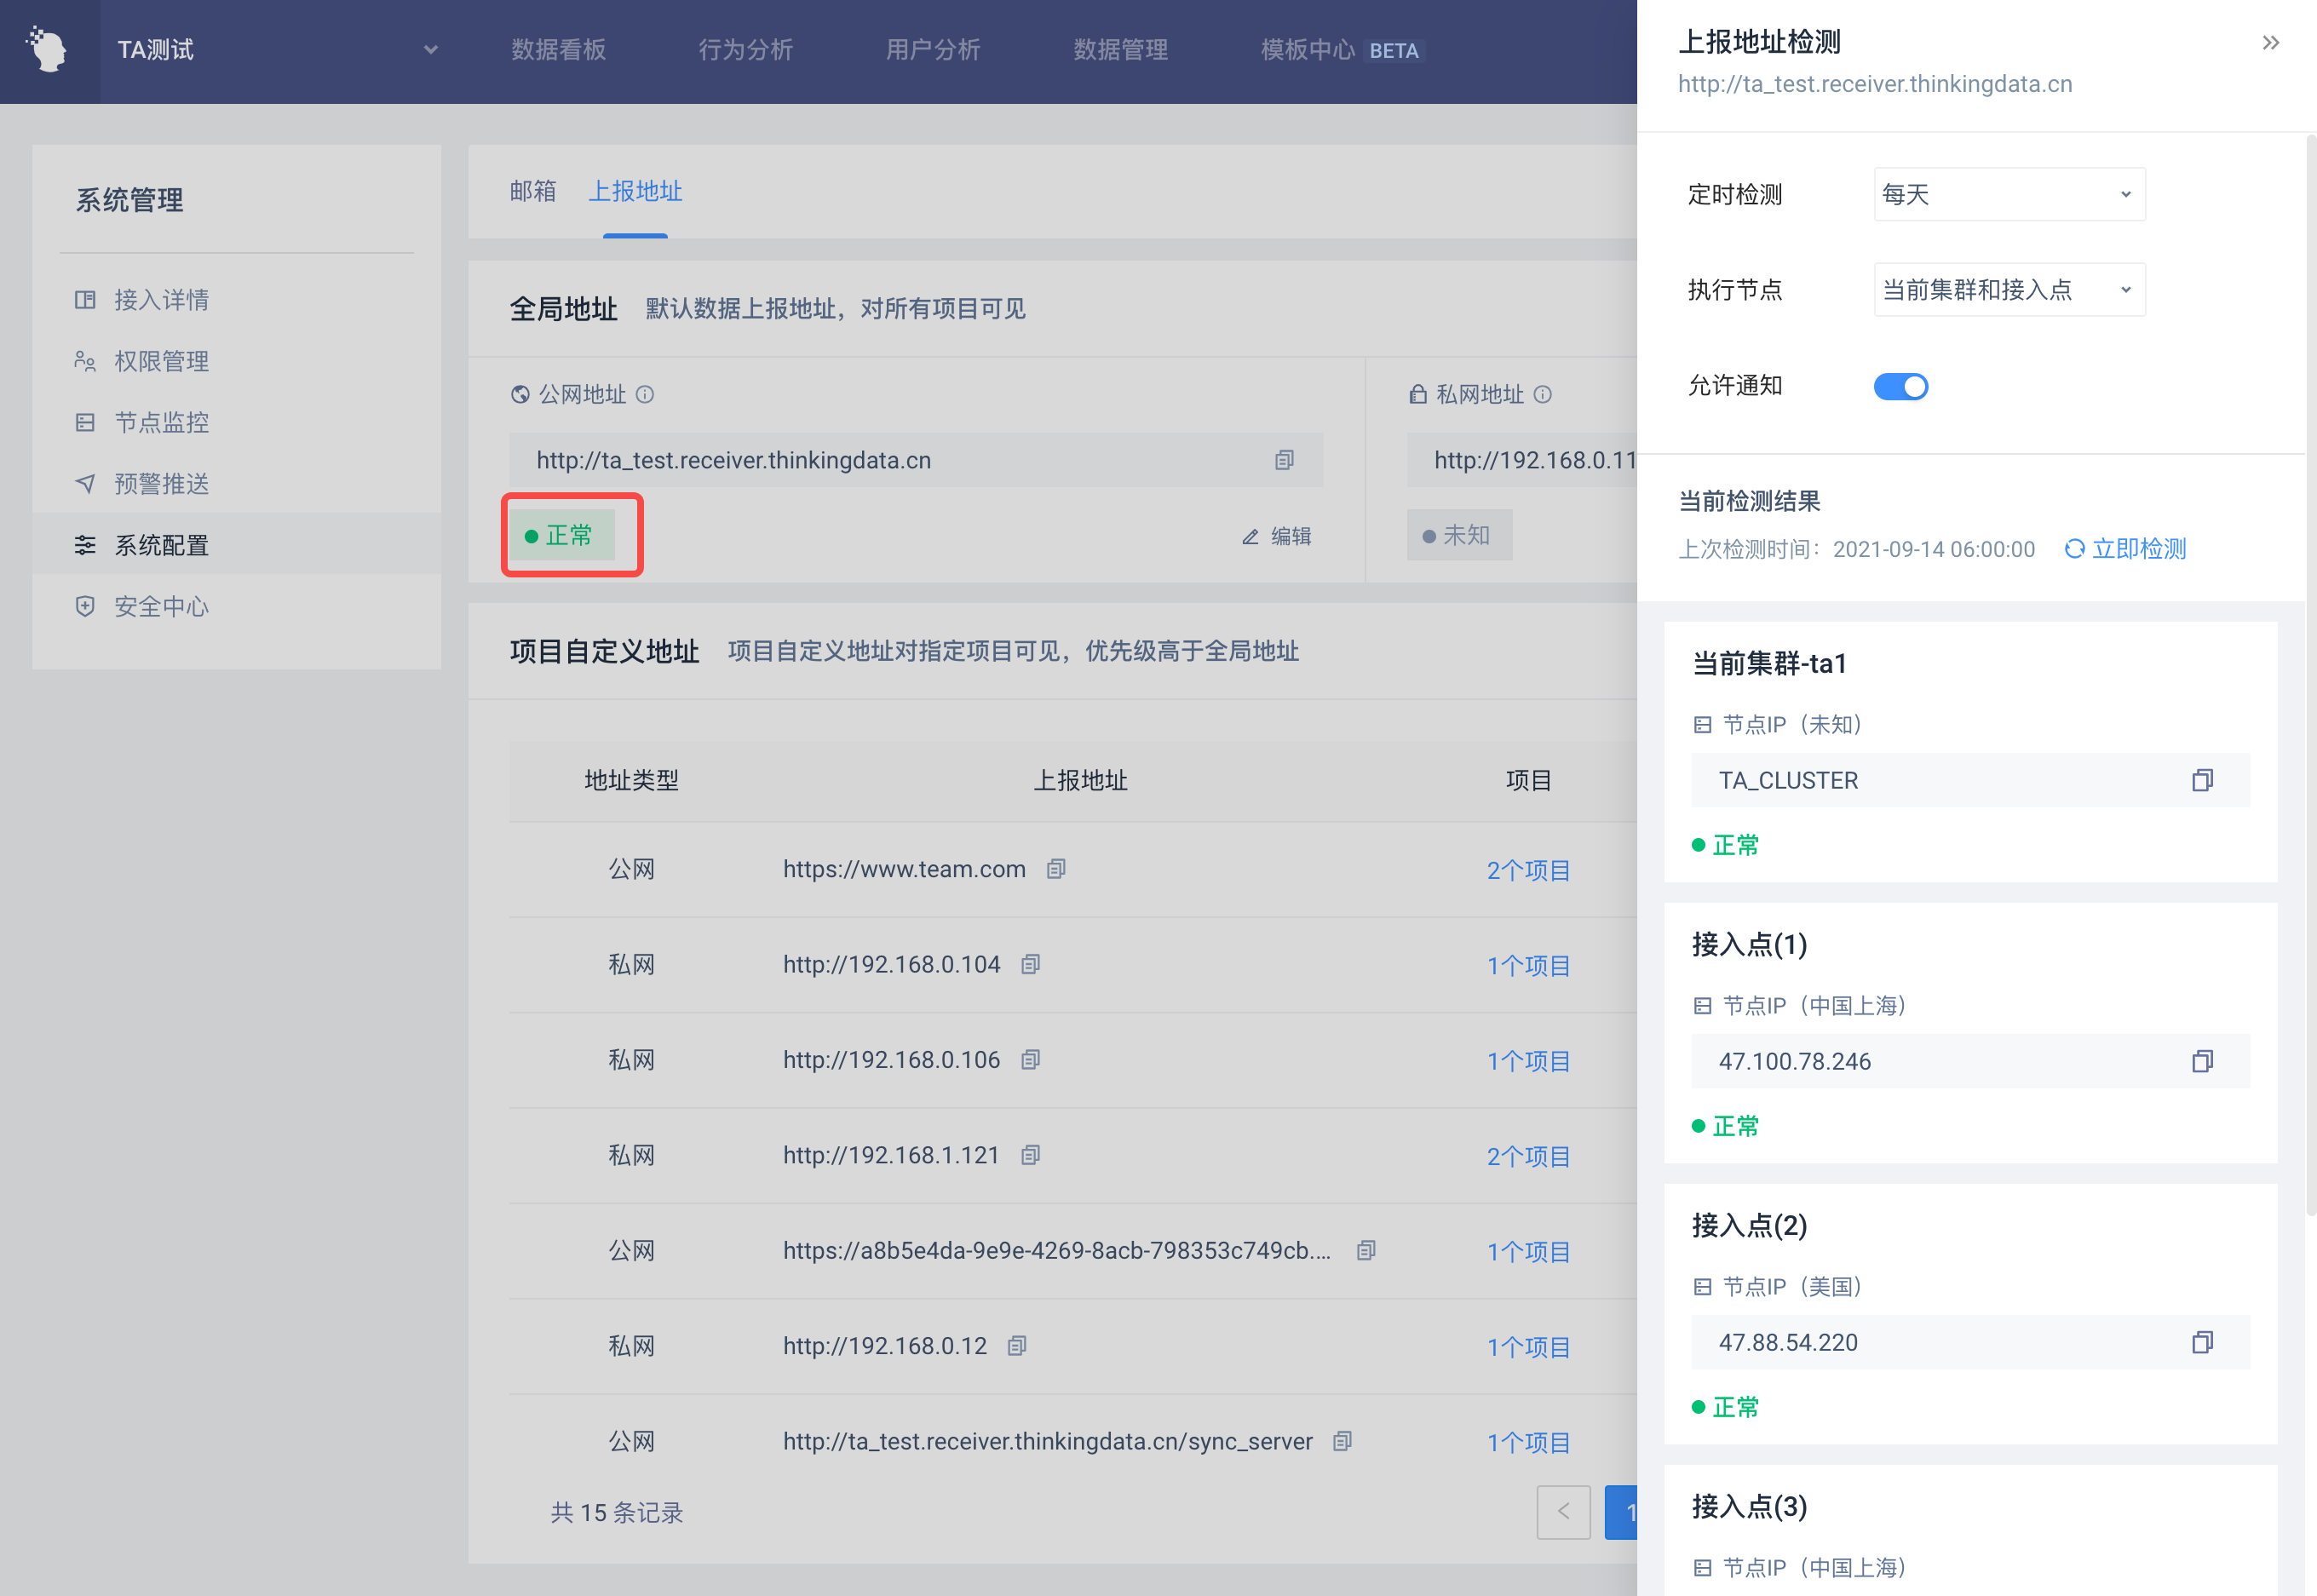Copy the global public address URL

(x=1284, y=460)
